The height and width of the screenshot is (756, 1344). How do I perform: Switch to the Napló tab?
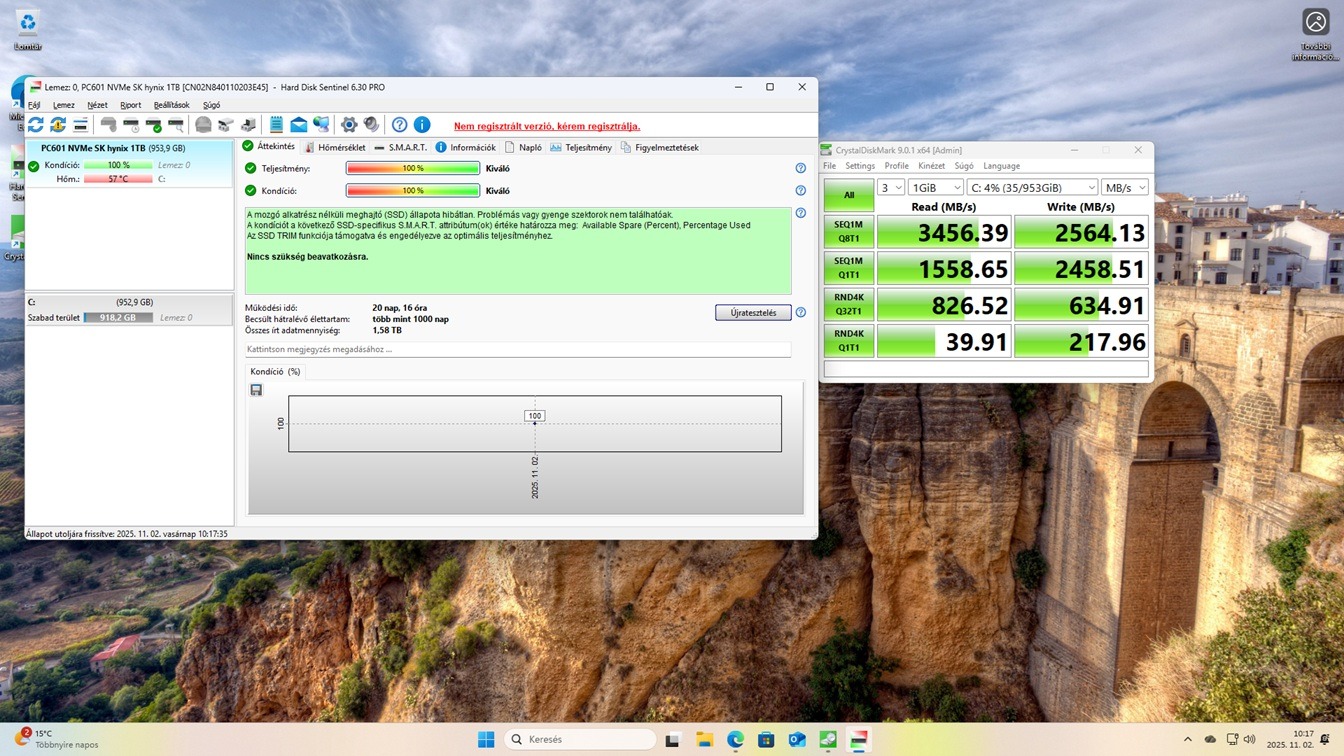[x=523, y=147]
